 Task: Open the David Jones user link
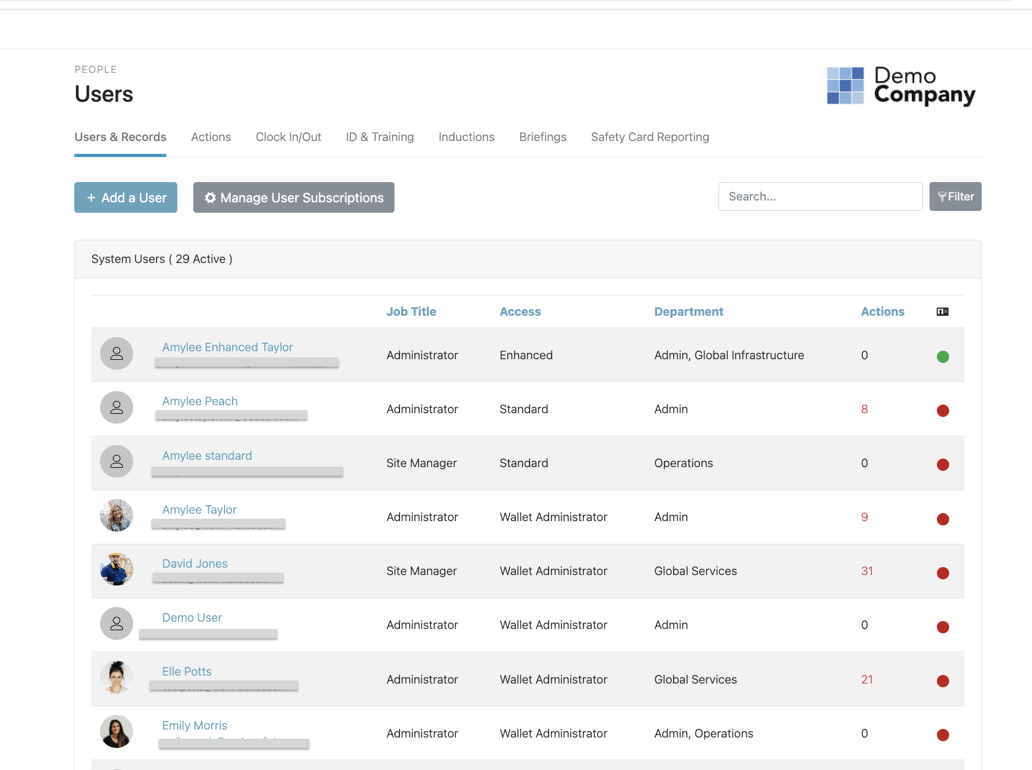click(195, 563)
